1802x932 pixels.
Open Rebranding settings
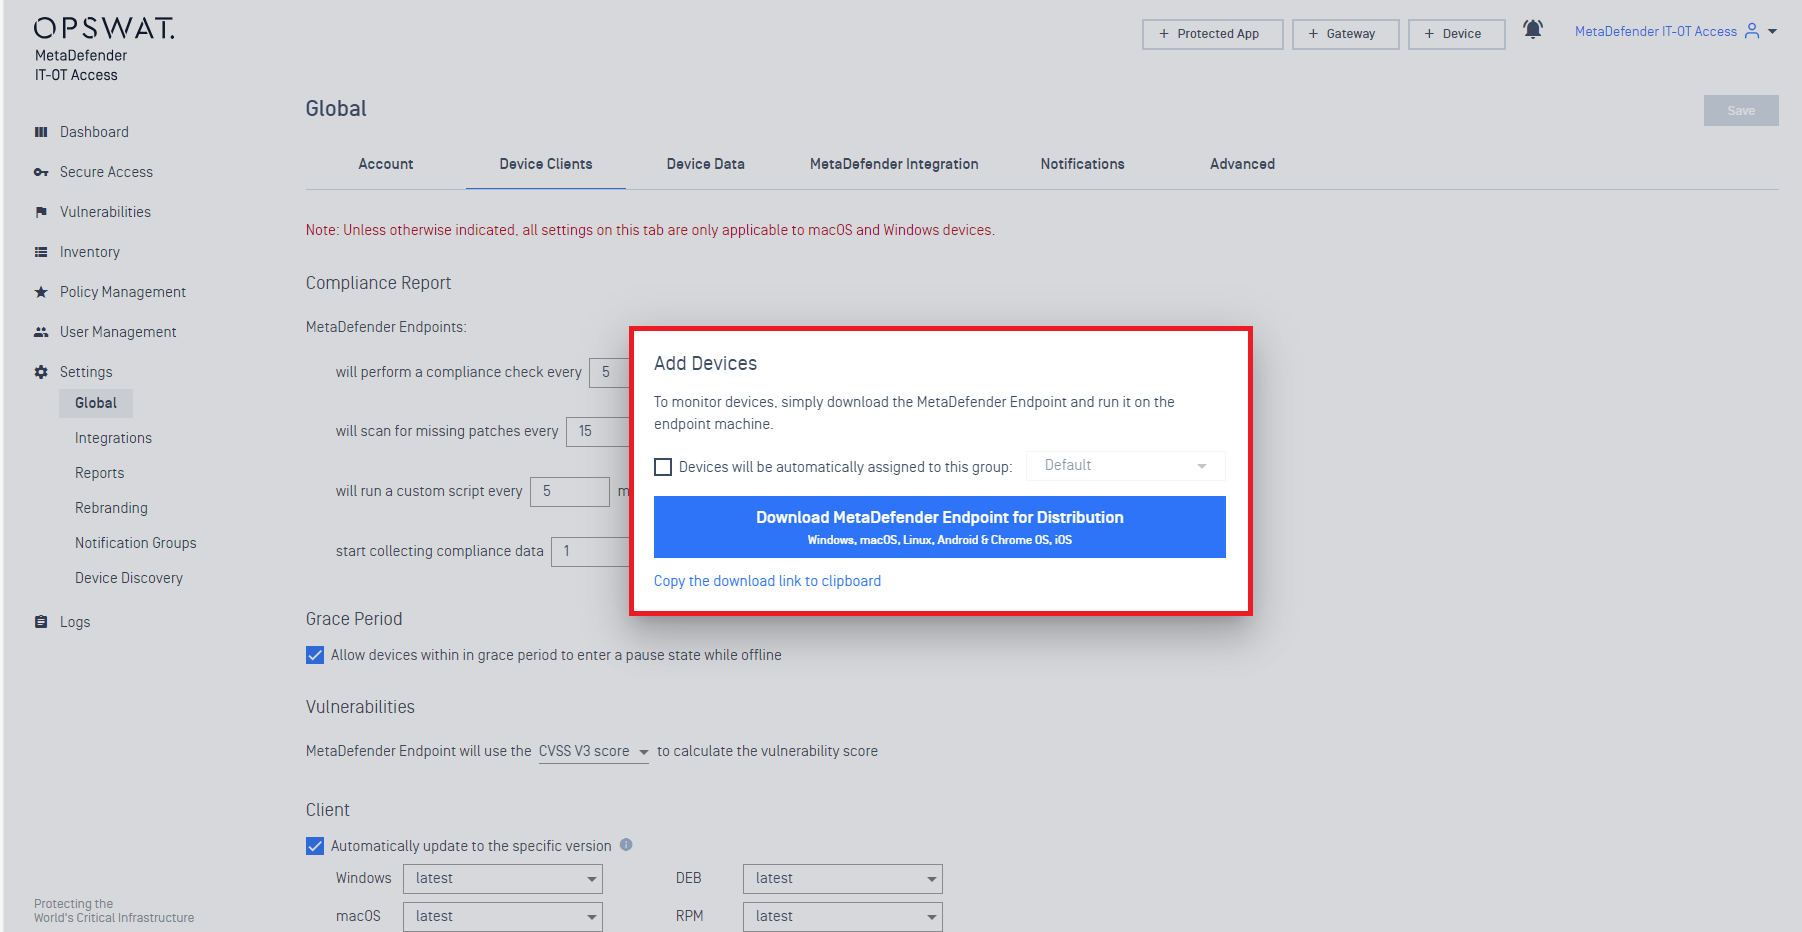(x=111, y=508)
